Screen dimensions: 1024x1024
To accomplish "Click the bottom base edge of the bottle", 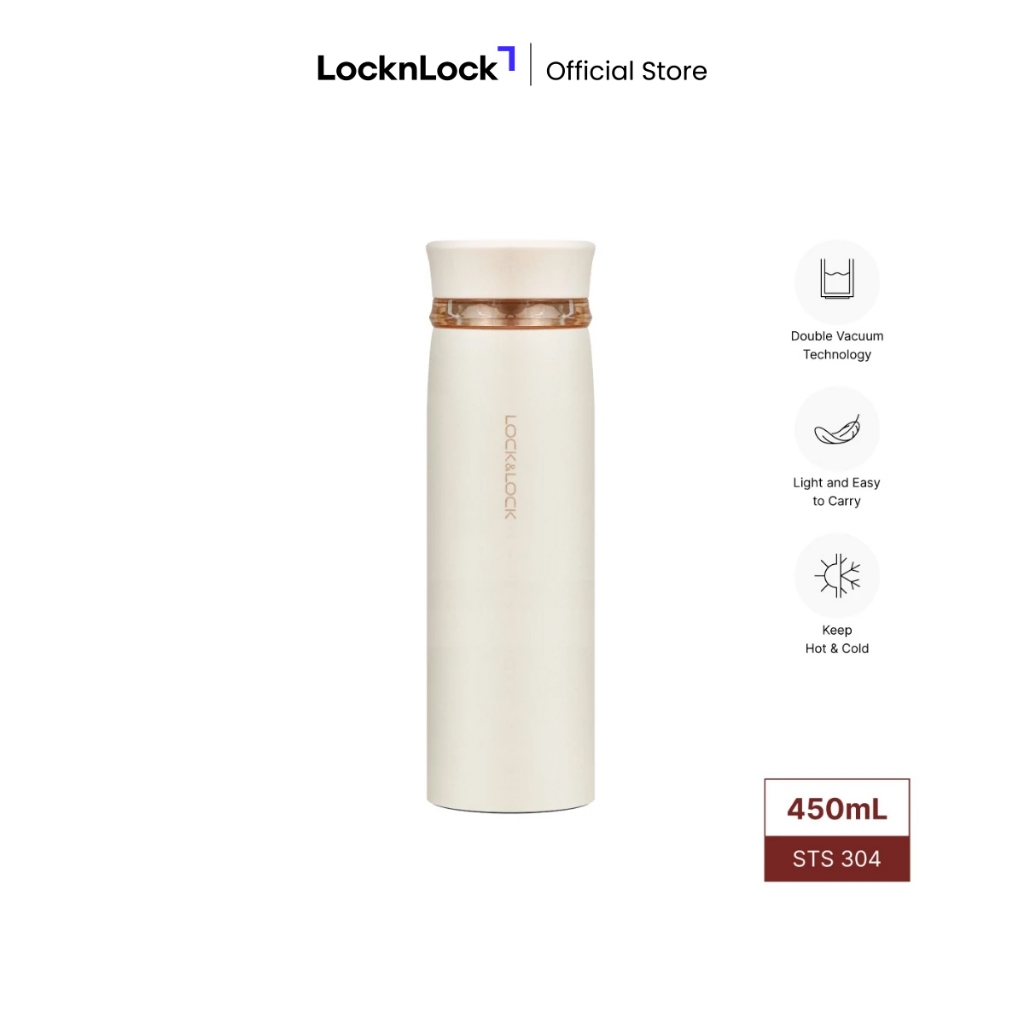I will pyautogui.click(x=511, y=808).
